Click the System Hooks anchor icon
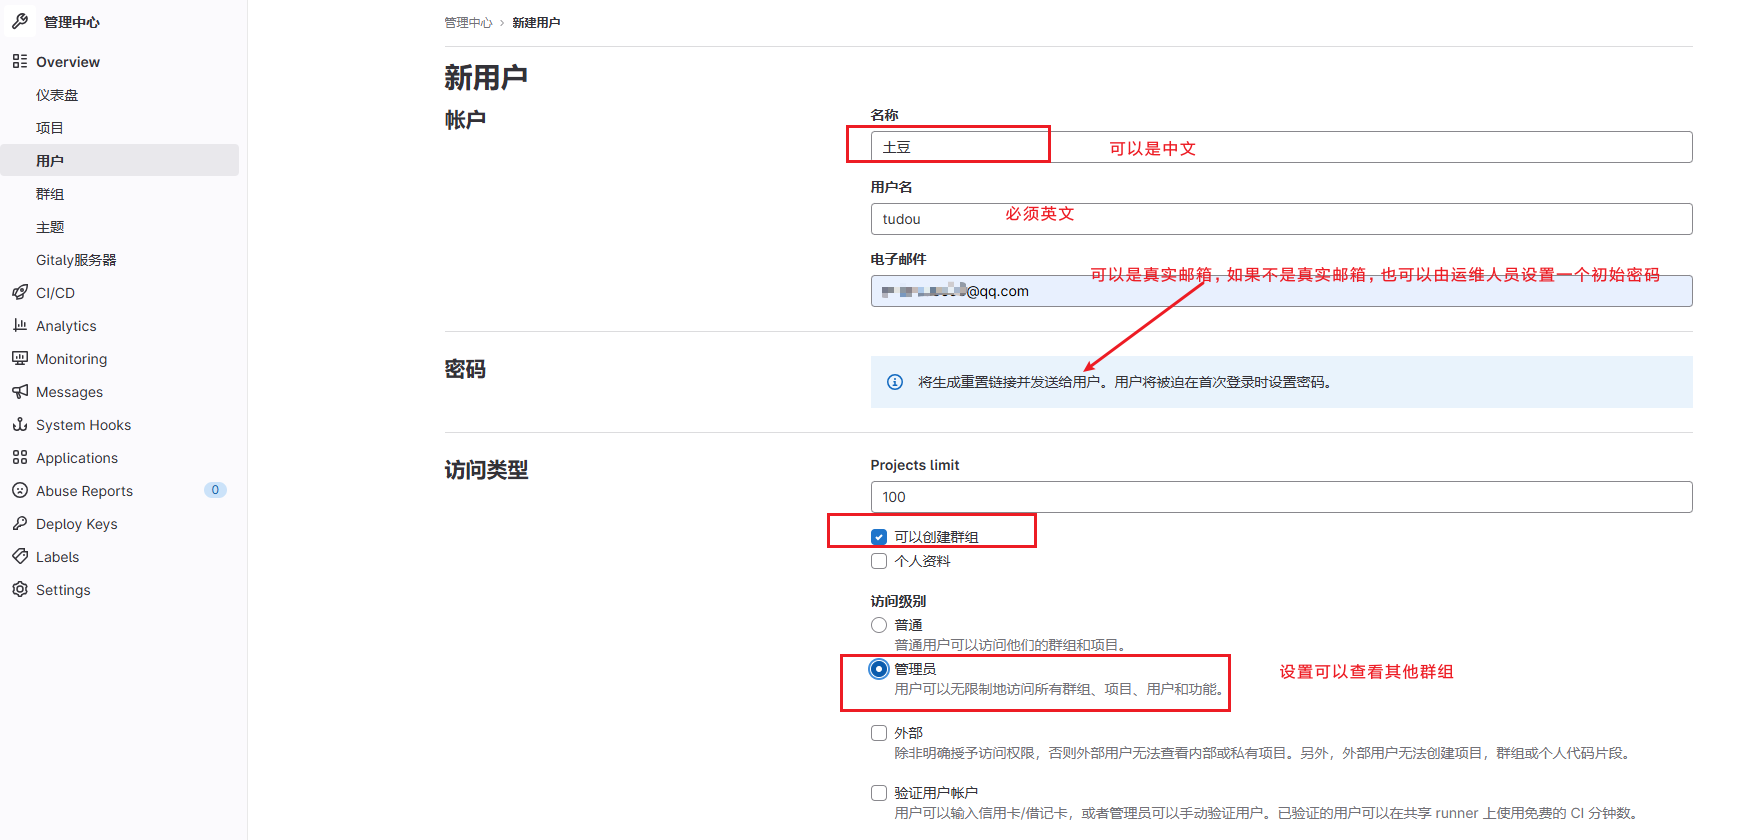The width and height of the screenshot is (1762, 840). (20, 425)
